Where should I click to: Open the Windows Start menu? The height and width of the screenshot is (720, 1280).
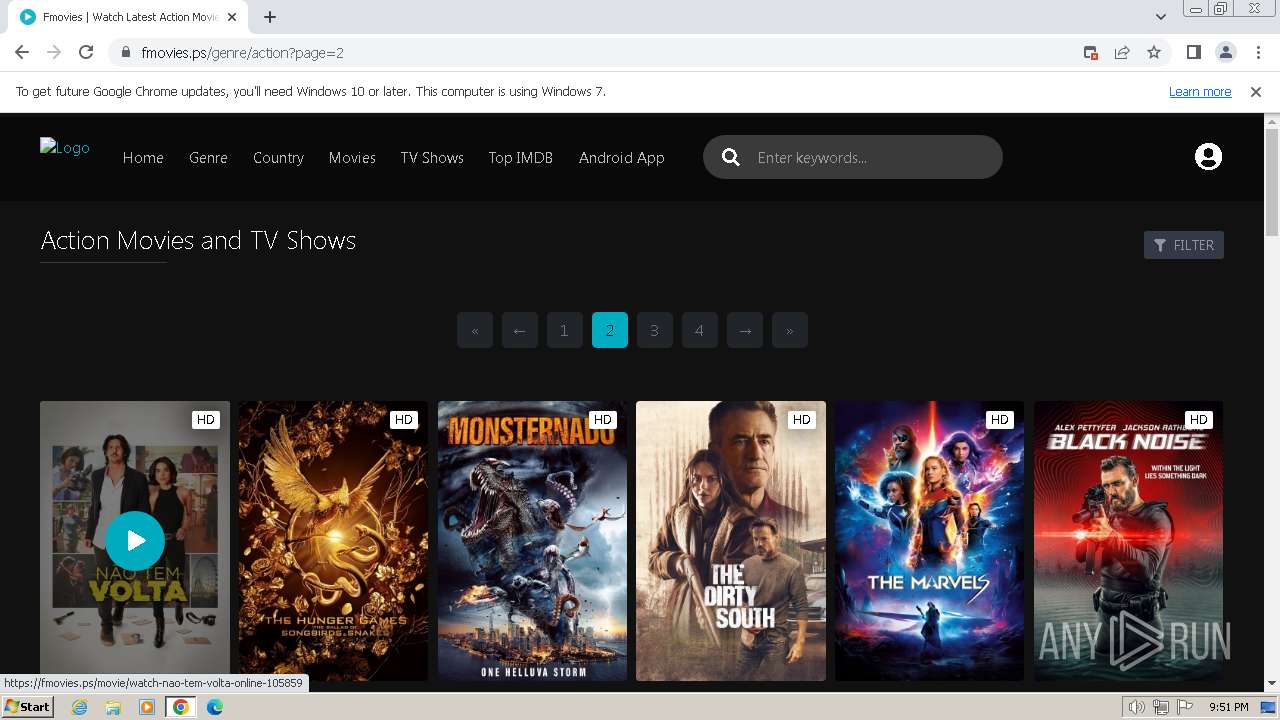(x=28, y=707)
